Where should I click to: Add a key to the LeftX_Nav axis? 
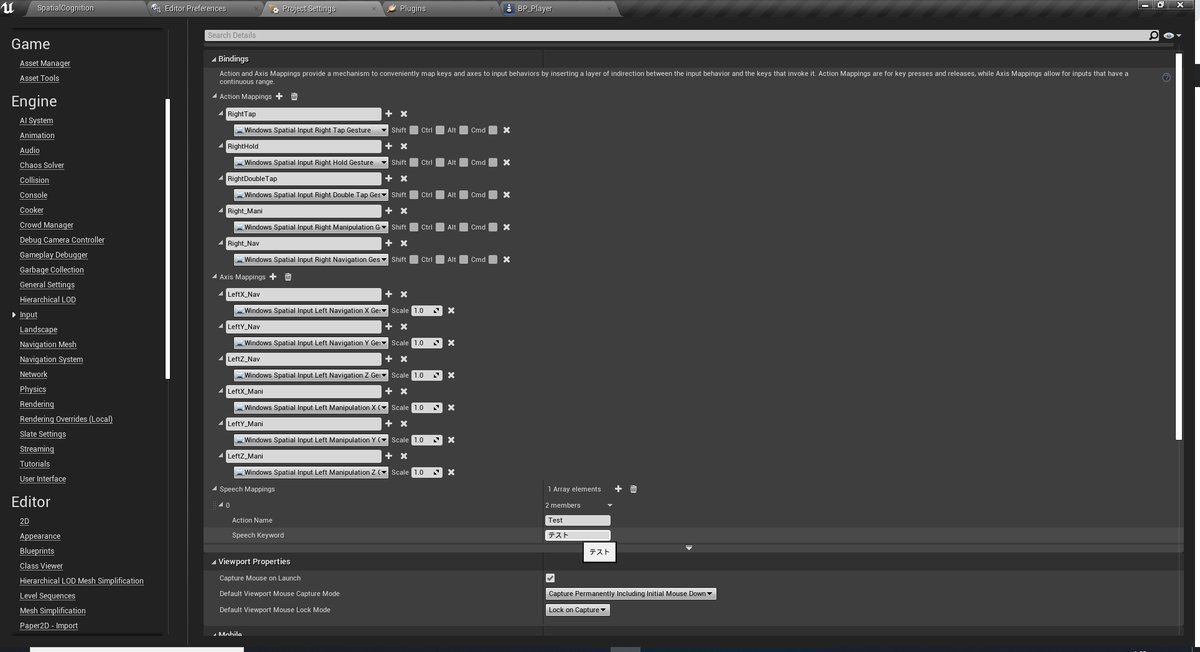389,294
